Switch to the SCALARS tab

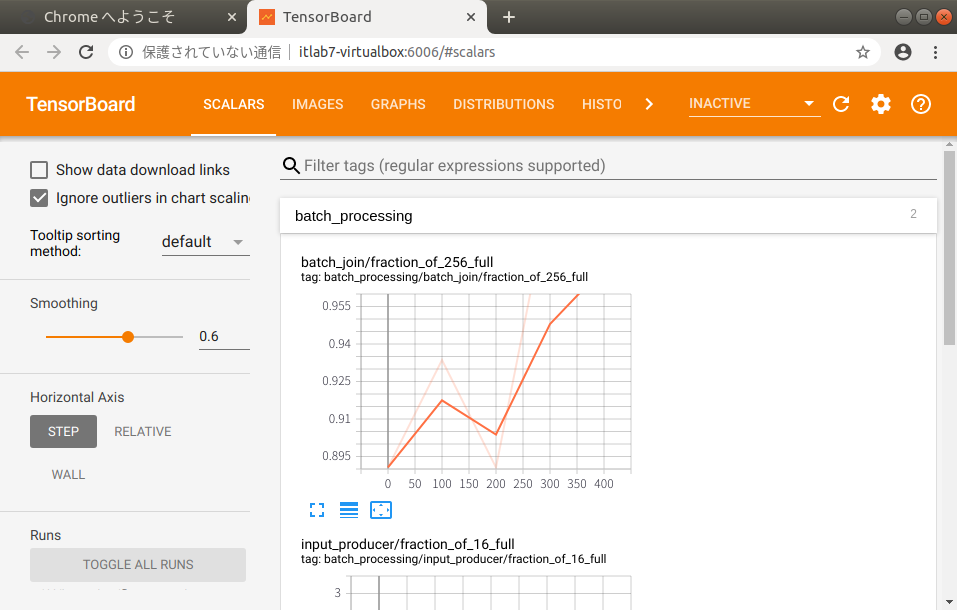tap(234, 104)
